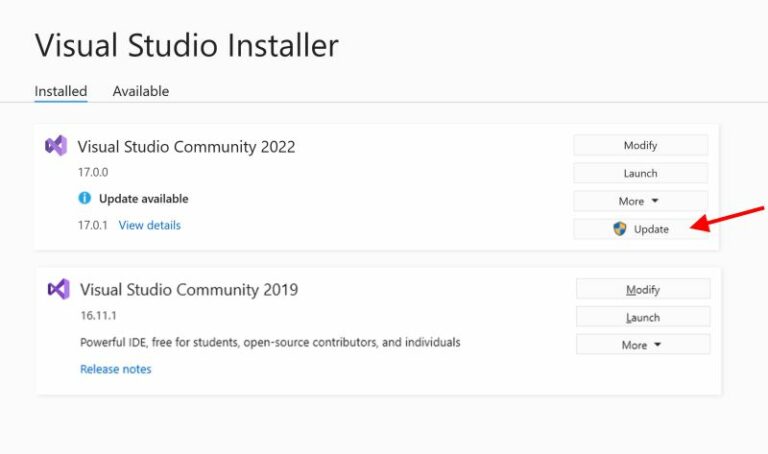768x454 pixels.
Task: Click the Visual Studio 2022 purple logo icon
Action: (x=56, y=146)
